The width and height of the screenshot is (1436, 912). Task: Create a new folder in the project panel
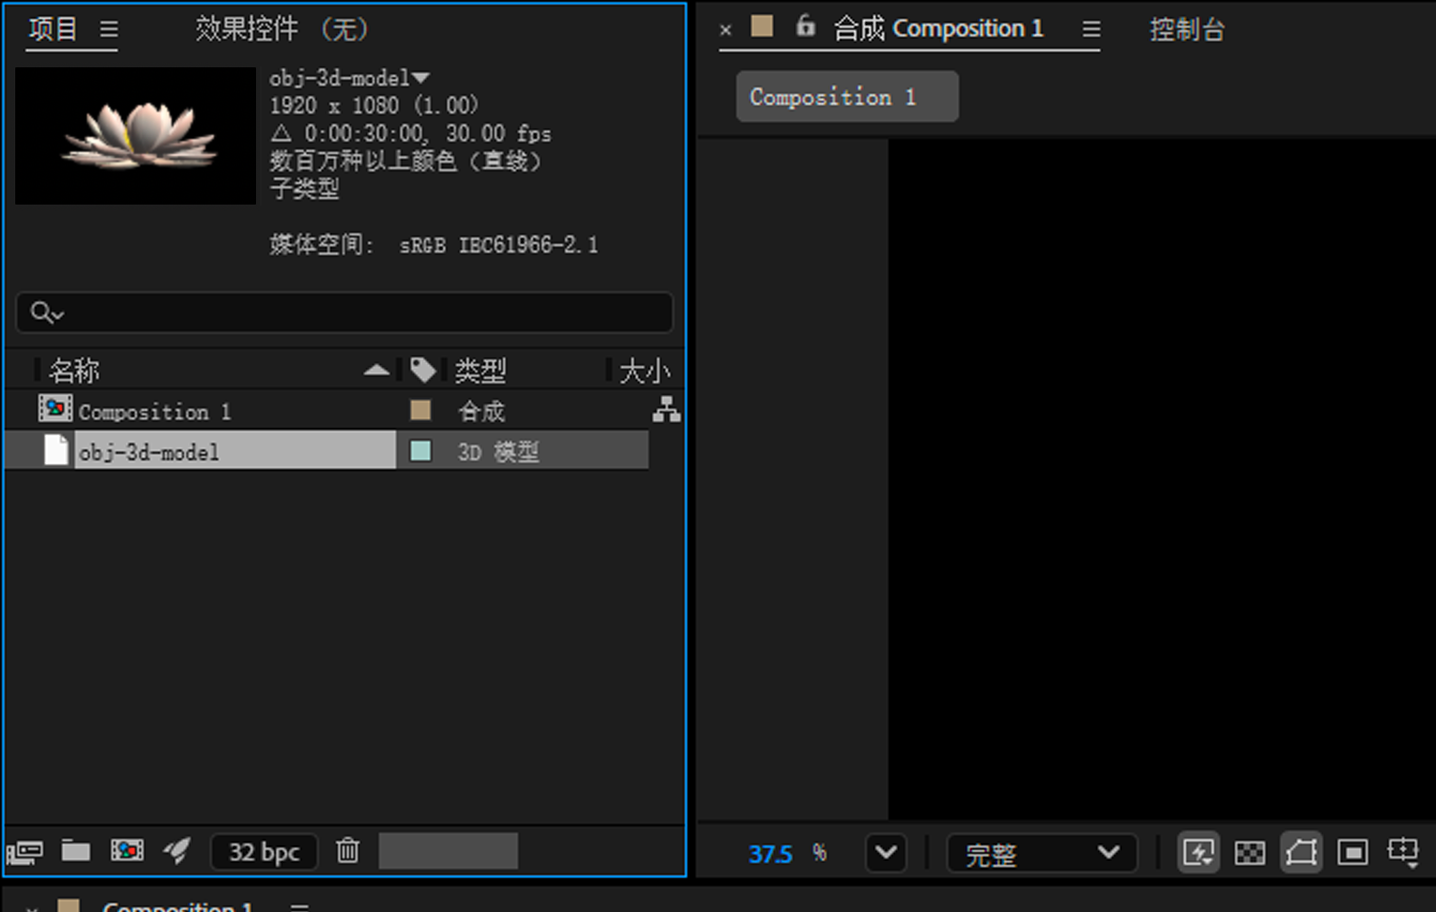click(x=76, y=851)
